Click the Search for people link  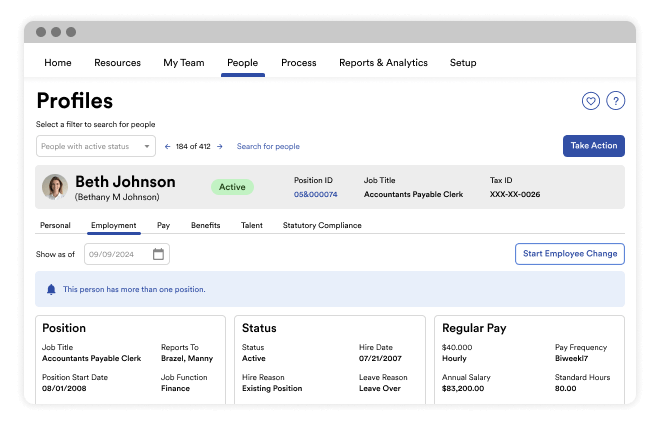tap(268, 146)
